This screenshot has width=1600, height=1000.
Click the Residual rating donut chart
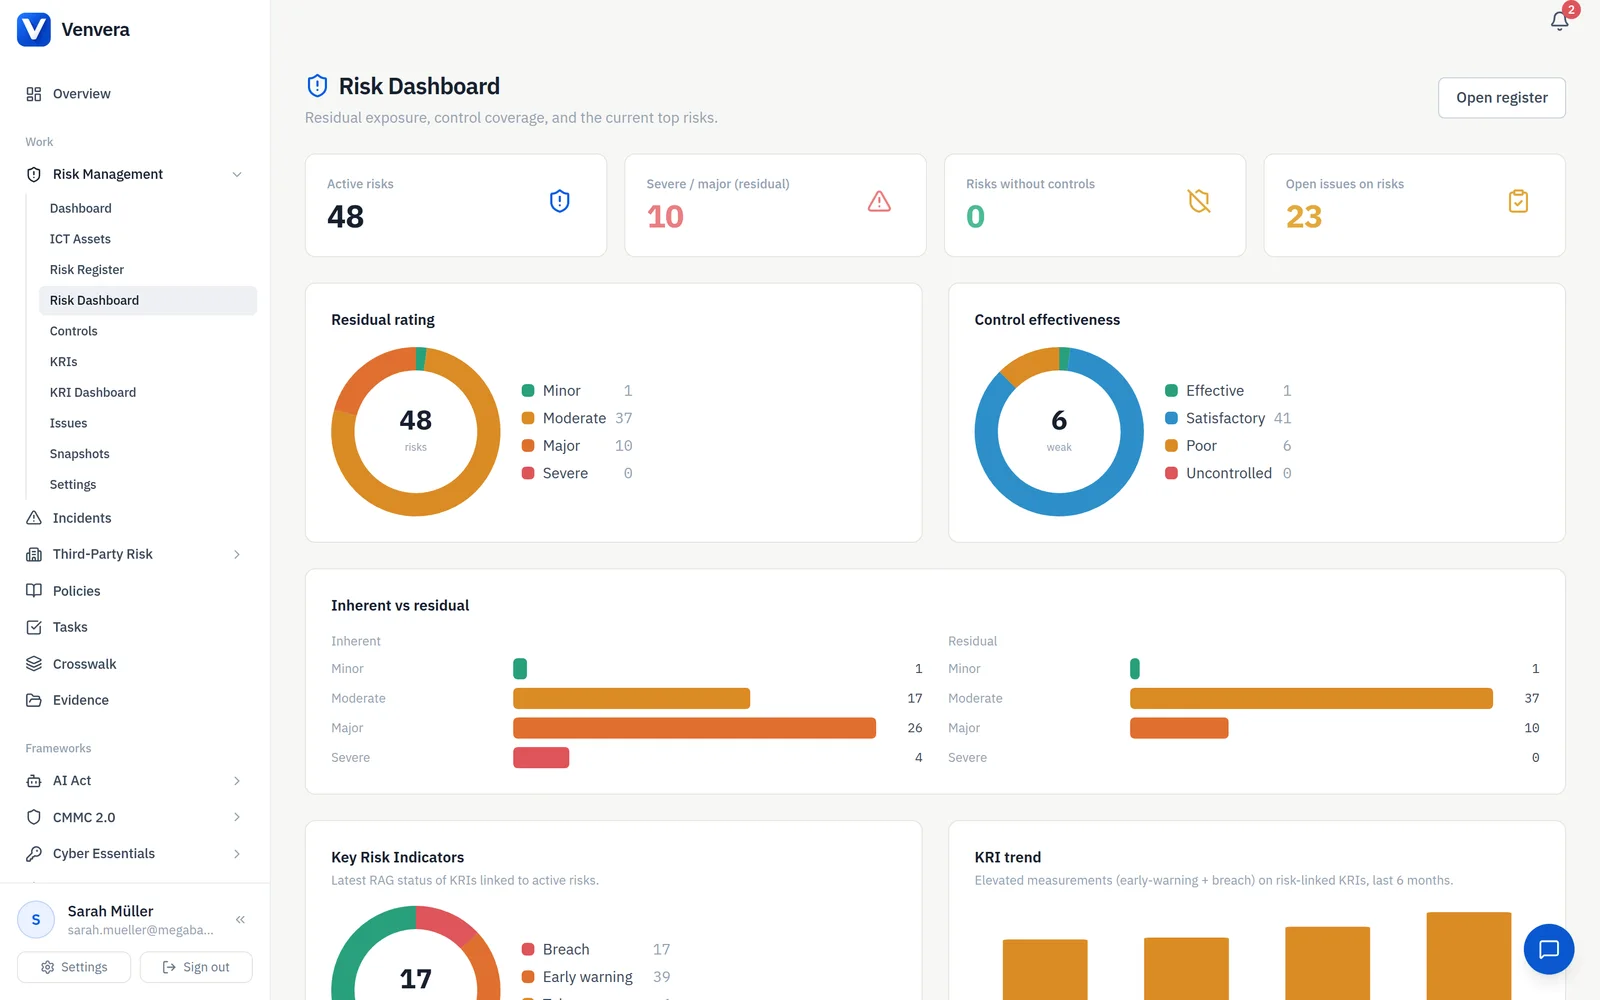tap(416, 432)
